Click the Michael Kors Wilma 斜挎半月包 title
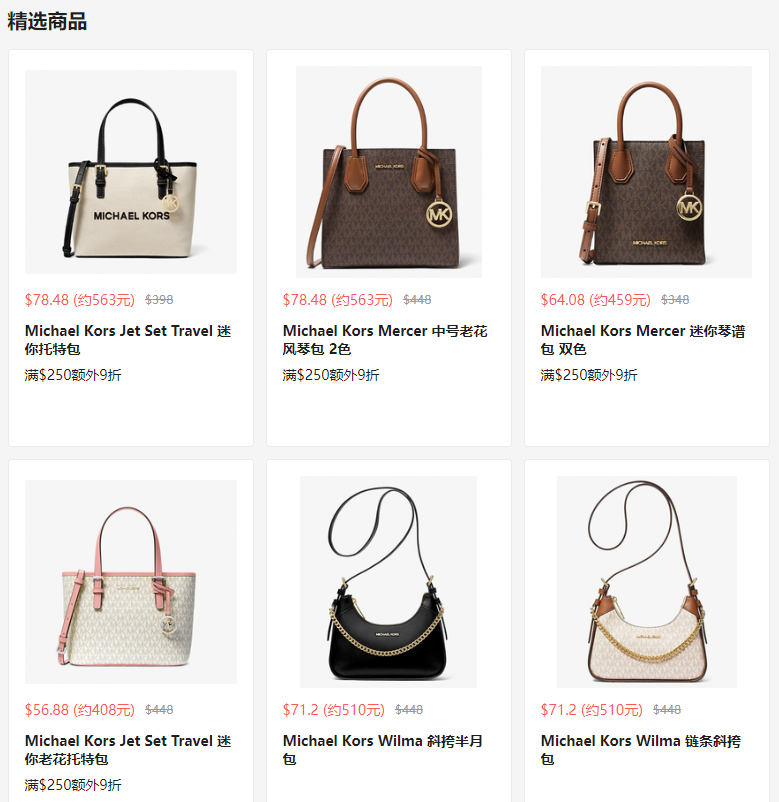The width and height of the screenshot is (779, 802). pyautogui.click(x=383, y=750)
